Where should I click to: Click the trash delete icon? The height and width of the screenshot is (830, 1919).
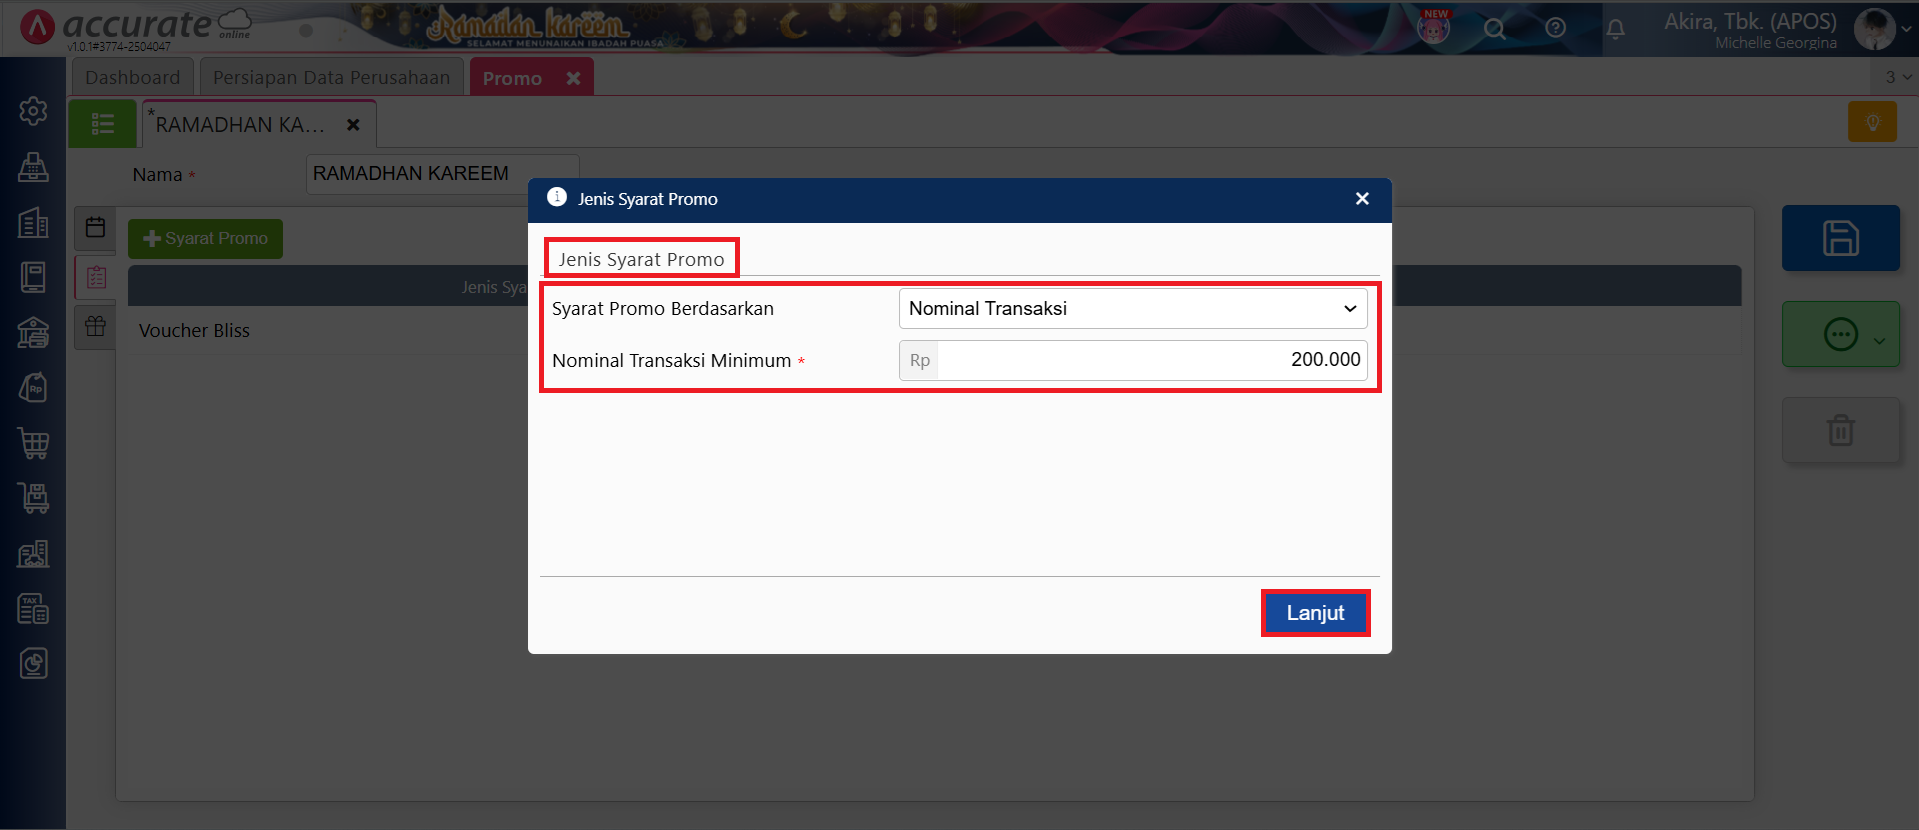pyautogui.click(x=1840, y=430)
